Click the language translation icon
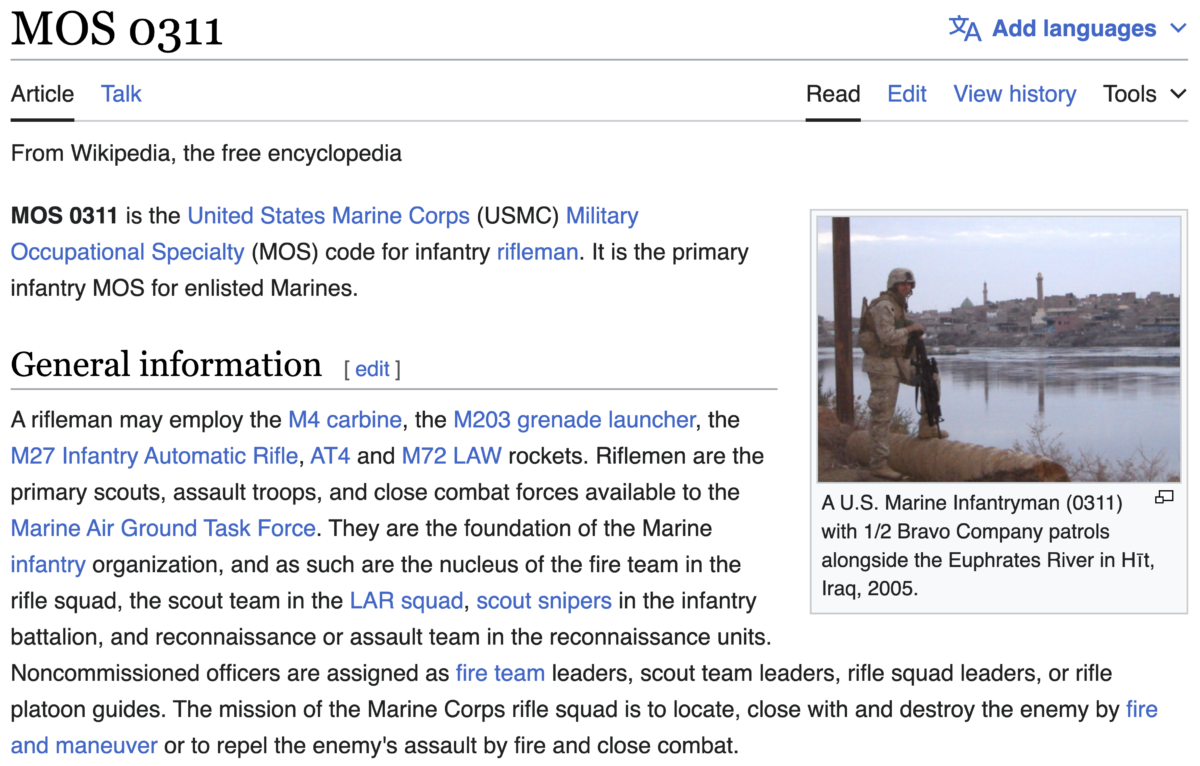Image resolution: width=1200 pixels, height=766 pixels. click(965, 28)
